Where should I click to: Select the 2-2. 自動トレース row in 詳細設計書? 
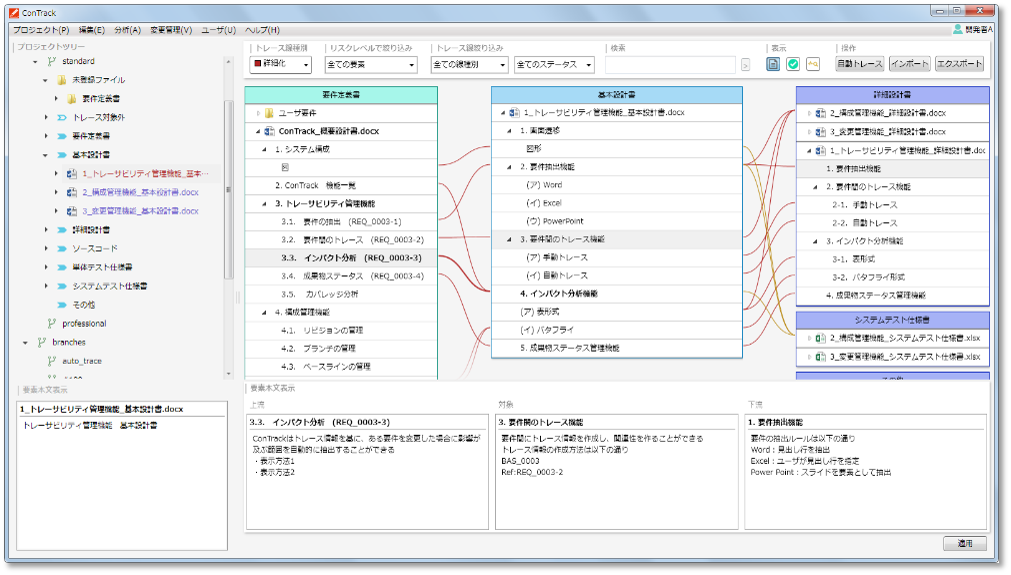tap(892, 223)
